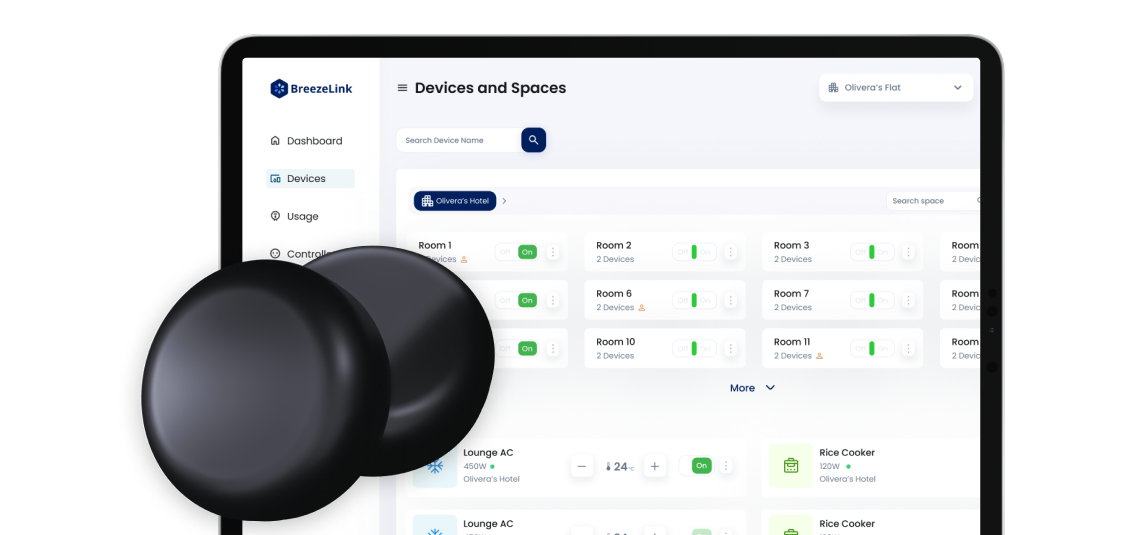Click 2 Devices text under Room 6

(615, 308)
